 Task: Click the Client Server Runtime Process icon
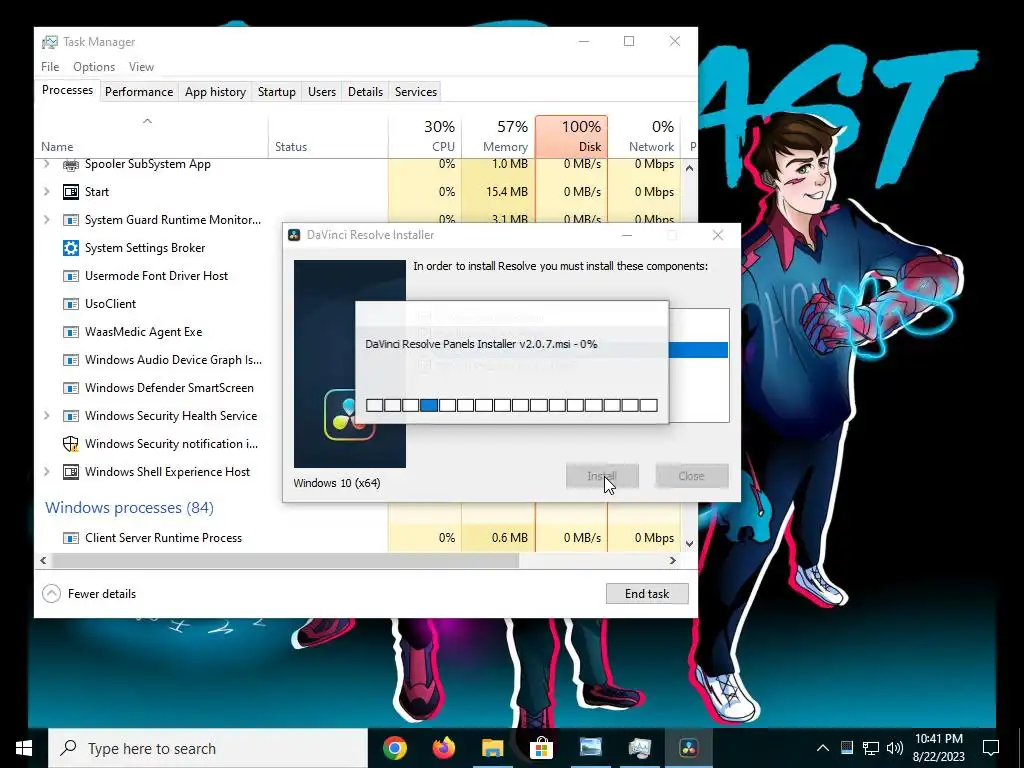71,538
